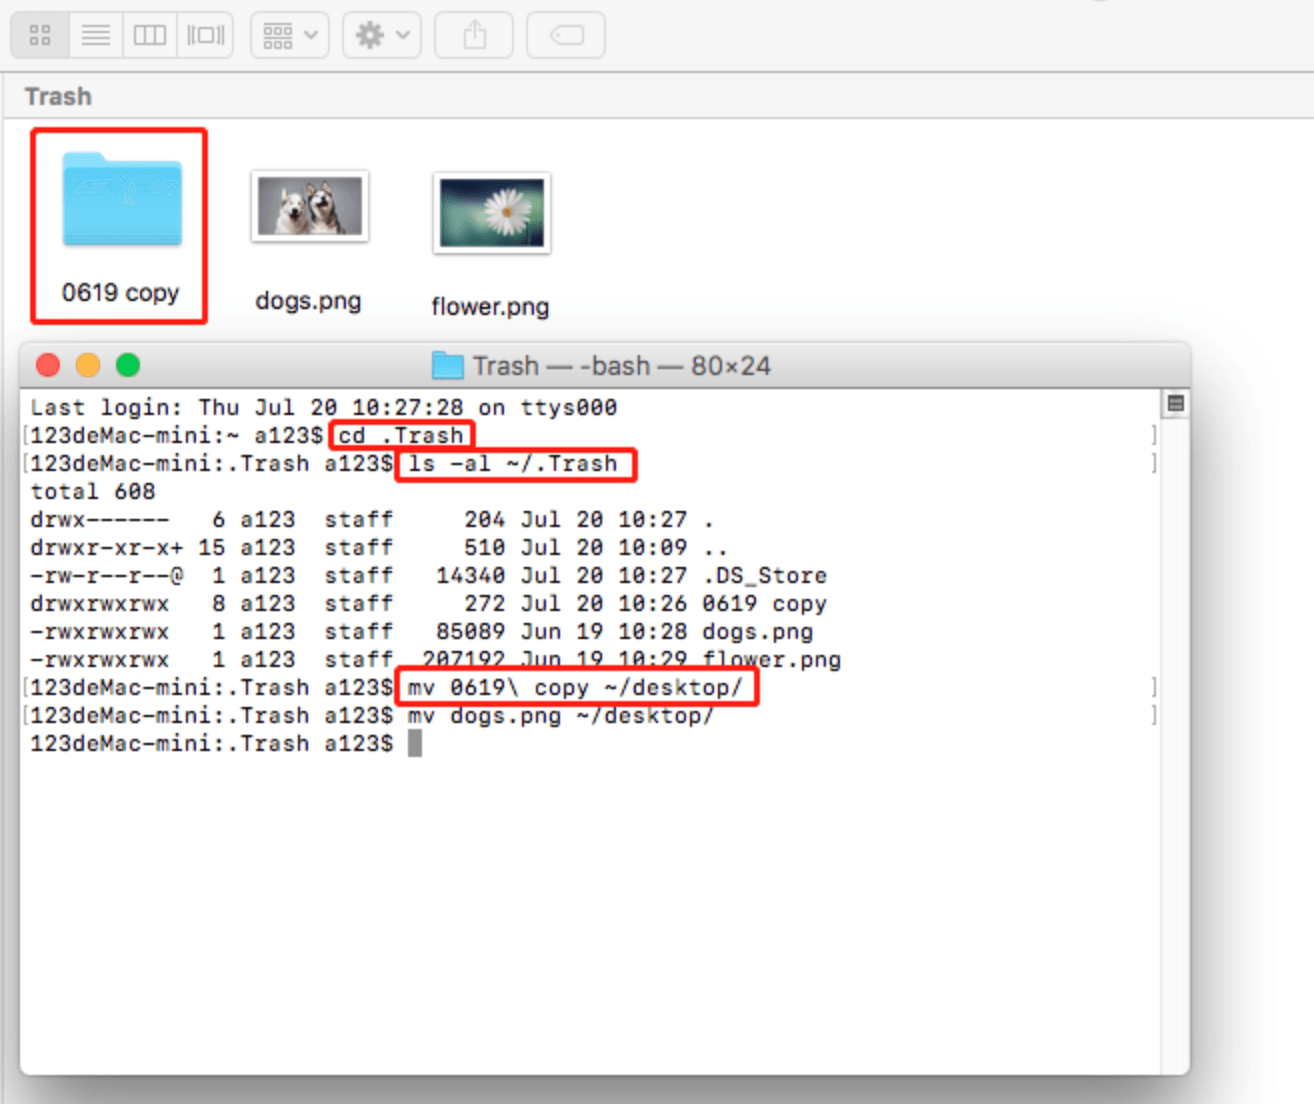Screen dimensions: 1314x1104
Task: Click the blinking Terminal command prompt cursor
Action: pos(414,743)
